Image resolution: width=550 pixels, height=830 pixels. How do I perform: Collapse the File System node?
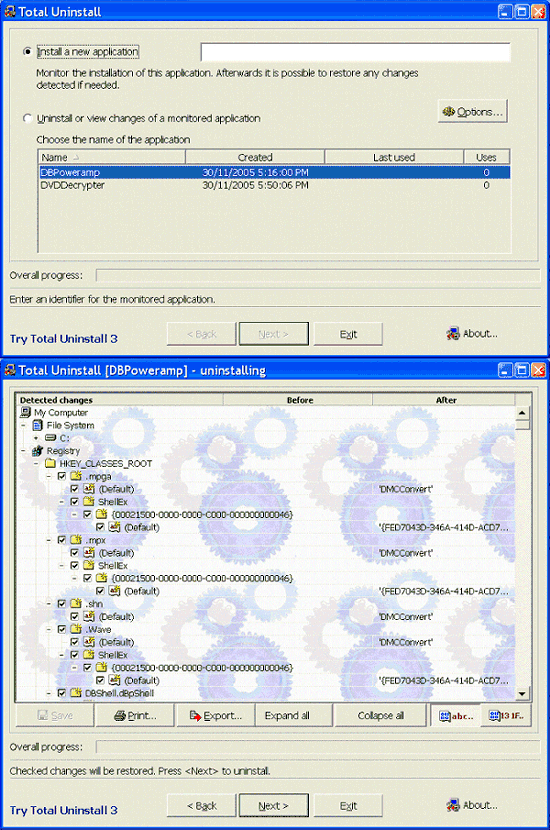tap(23, 425)
